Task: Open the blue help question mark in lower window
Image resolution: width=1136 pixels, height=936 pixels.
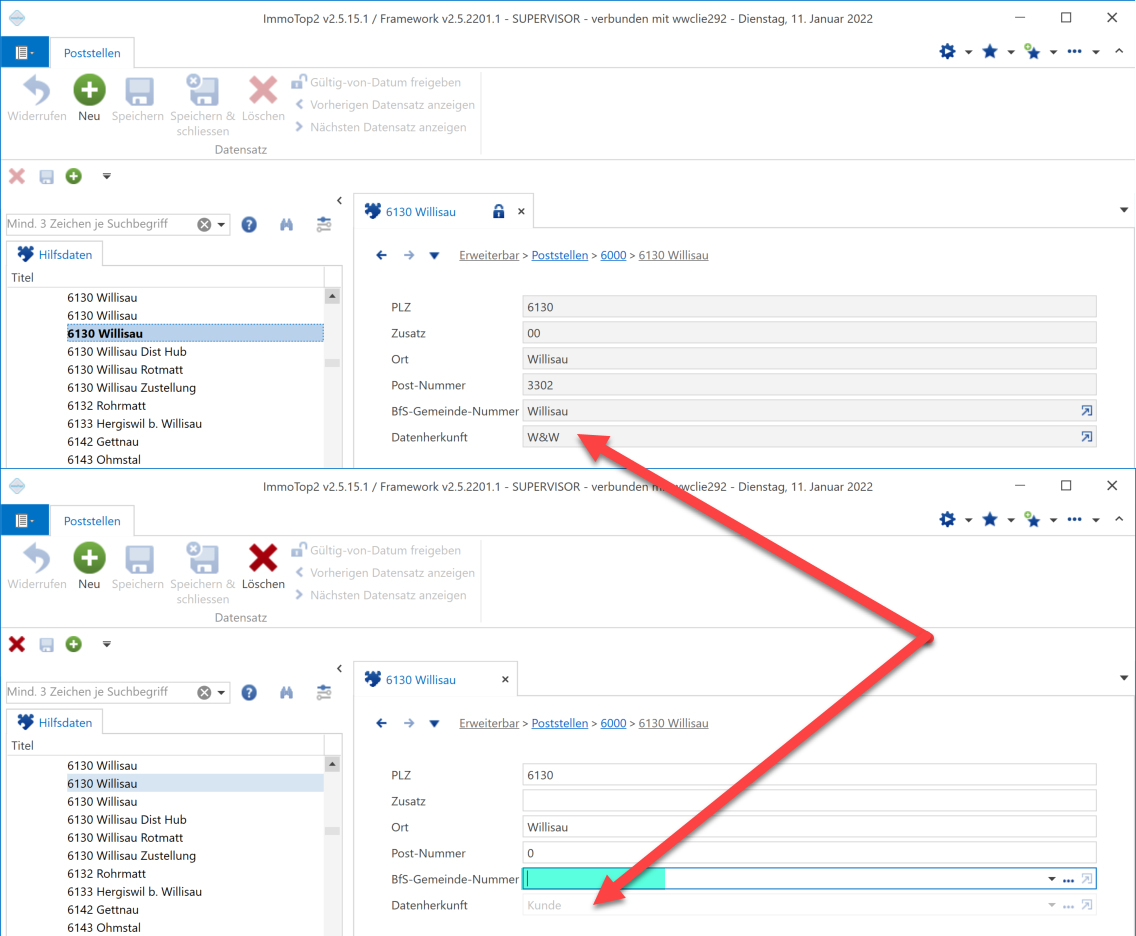Action: [x=248, y=693]
